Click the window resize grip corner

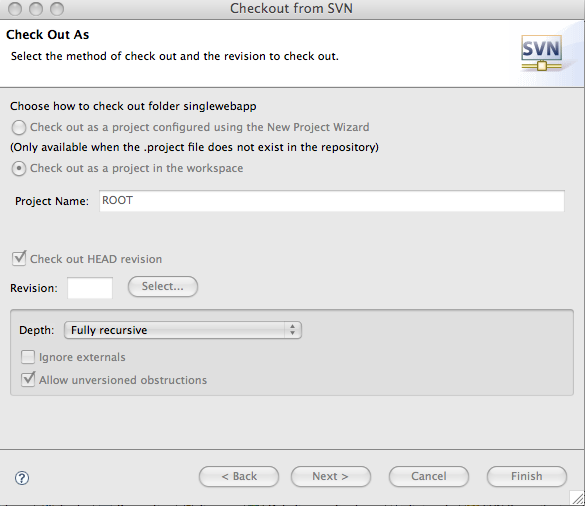[577, 498]
